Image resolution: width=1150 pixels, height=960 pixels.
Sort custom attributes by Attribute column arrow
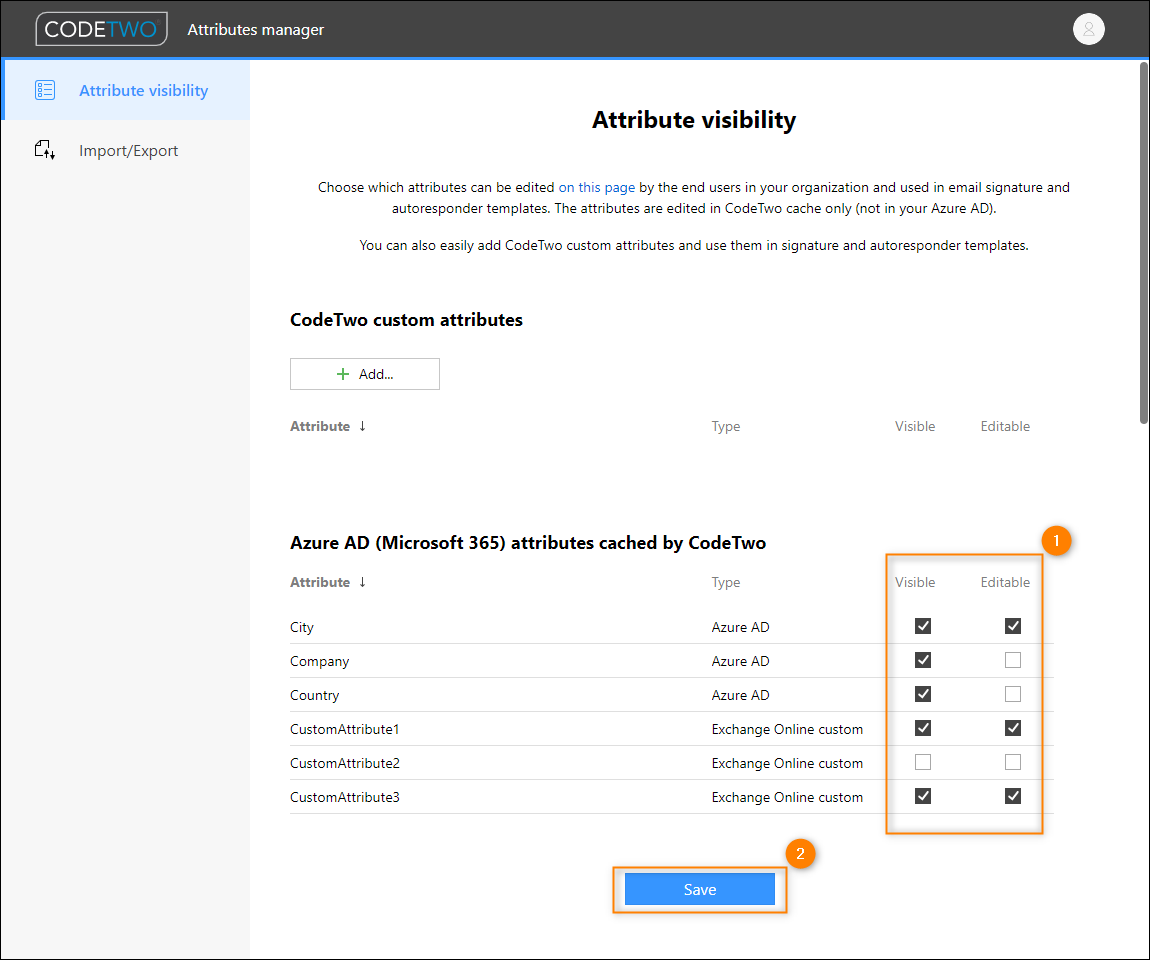pyautogui.click(x=362, y=426)
